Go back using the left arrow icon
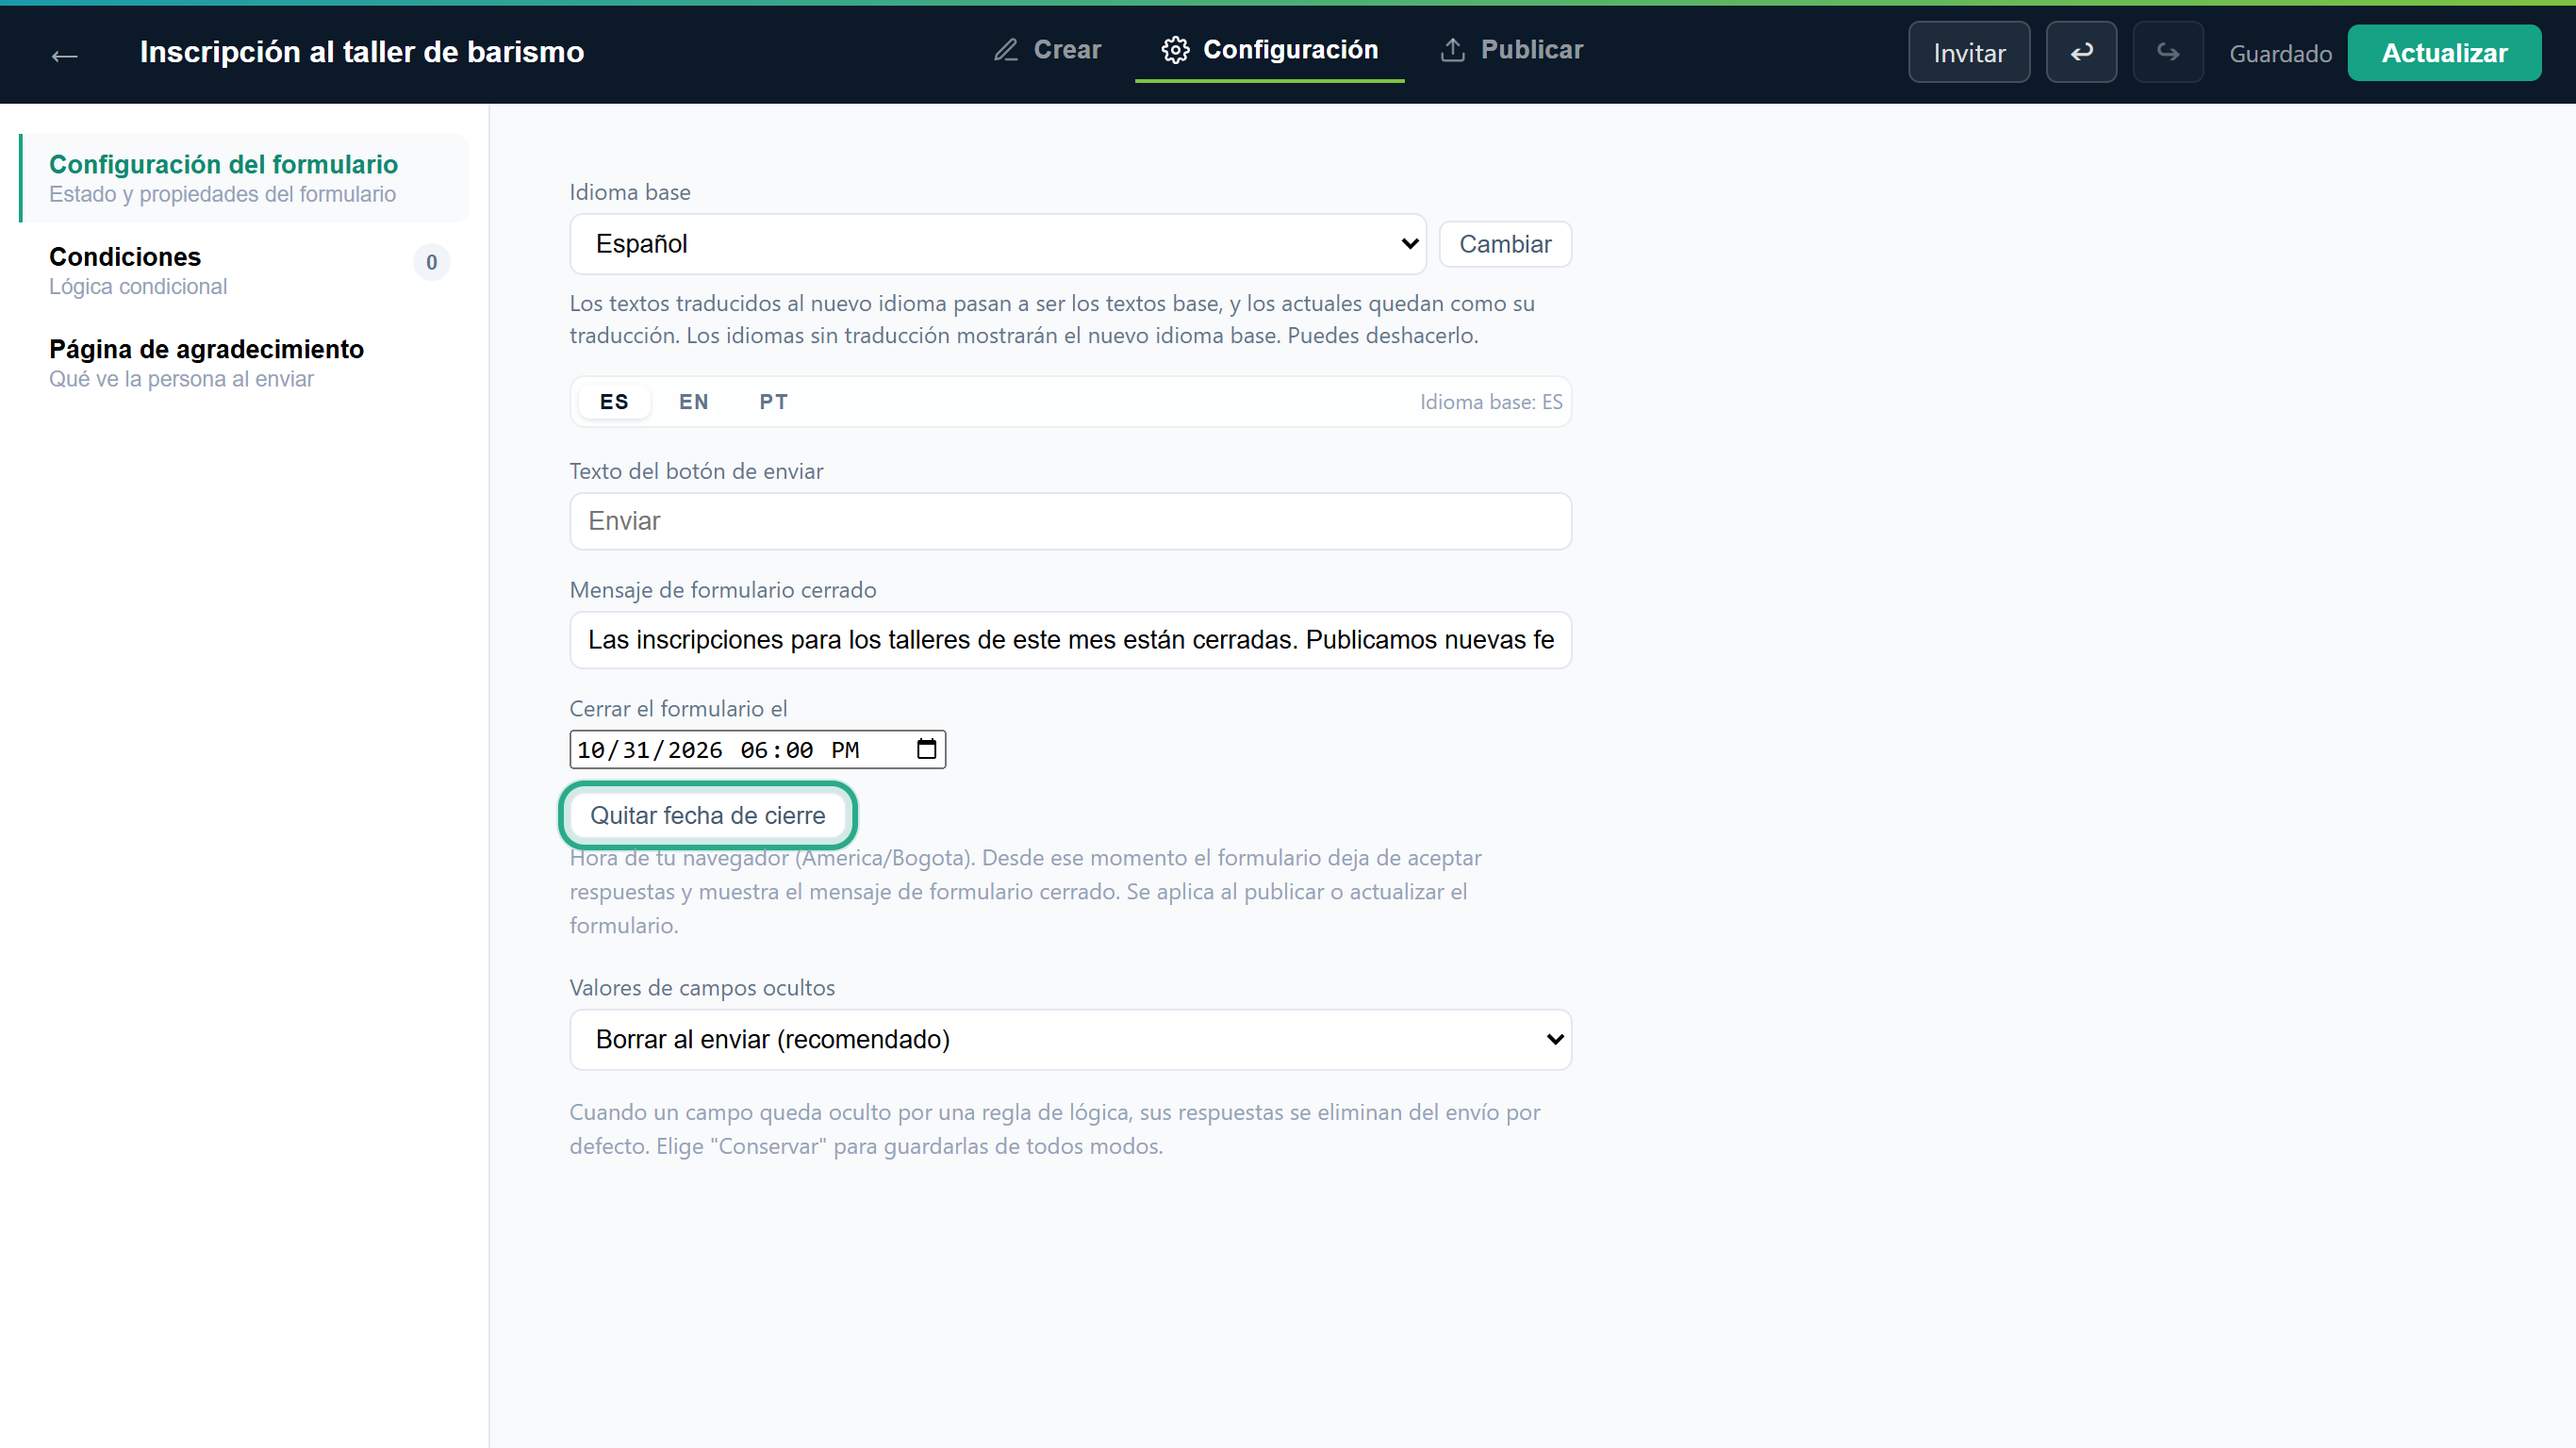Viewport: 2576px width, 1448px height. coord(65,55)
